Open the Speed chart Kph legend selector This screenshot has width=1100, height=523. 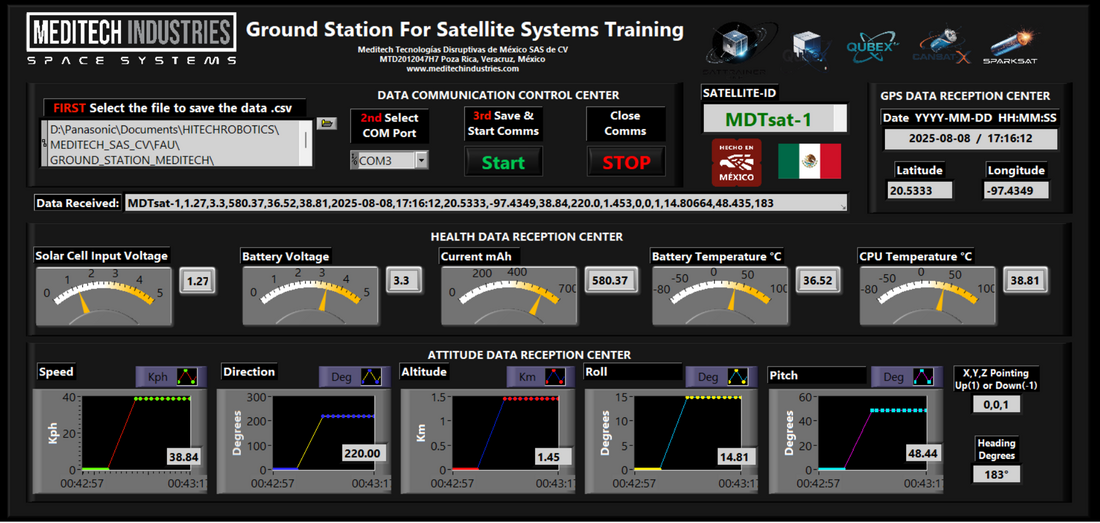click(x=158, y=377)
